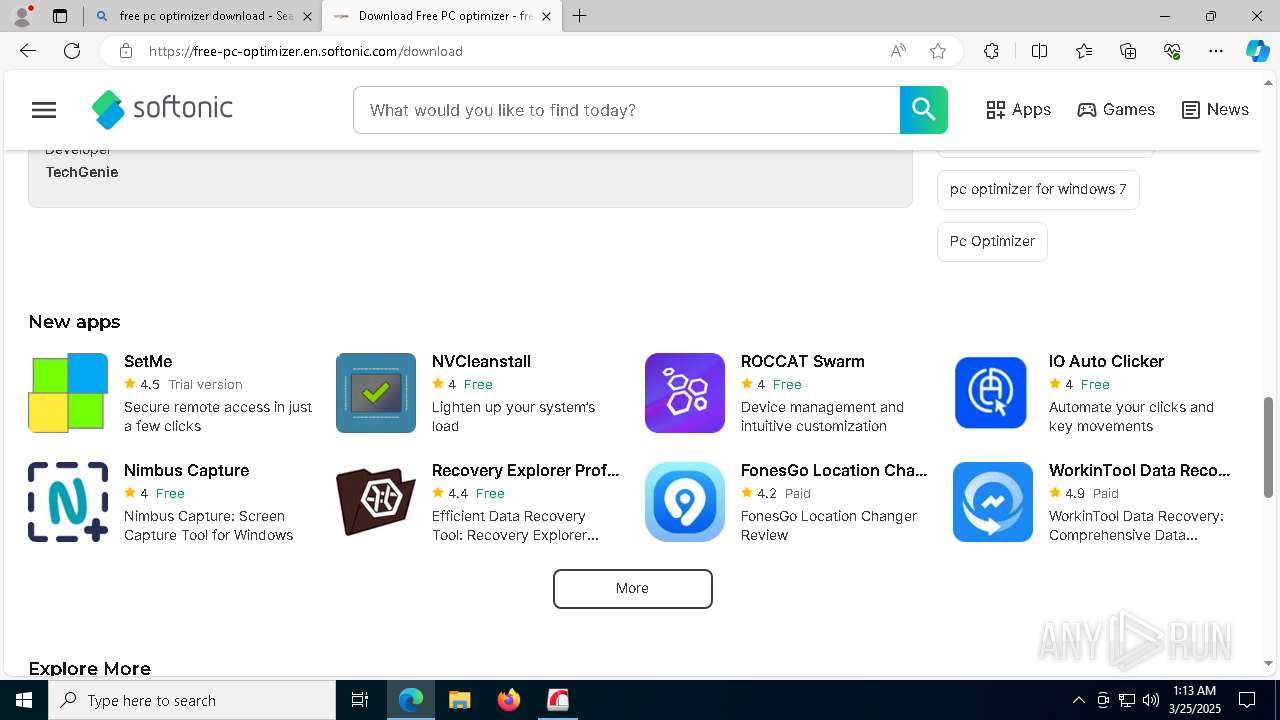Close the 'free pc optimizer download' tab

click(x=307, y=16)
